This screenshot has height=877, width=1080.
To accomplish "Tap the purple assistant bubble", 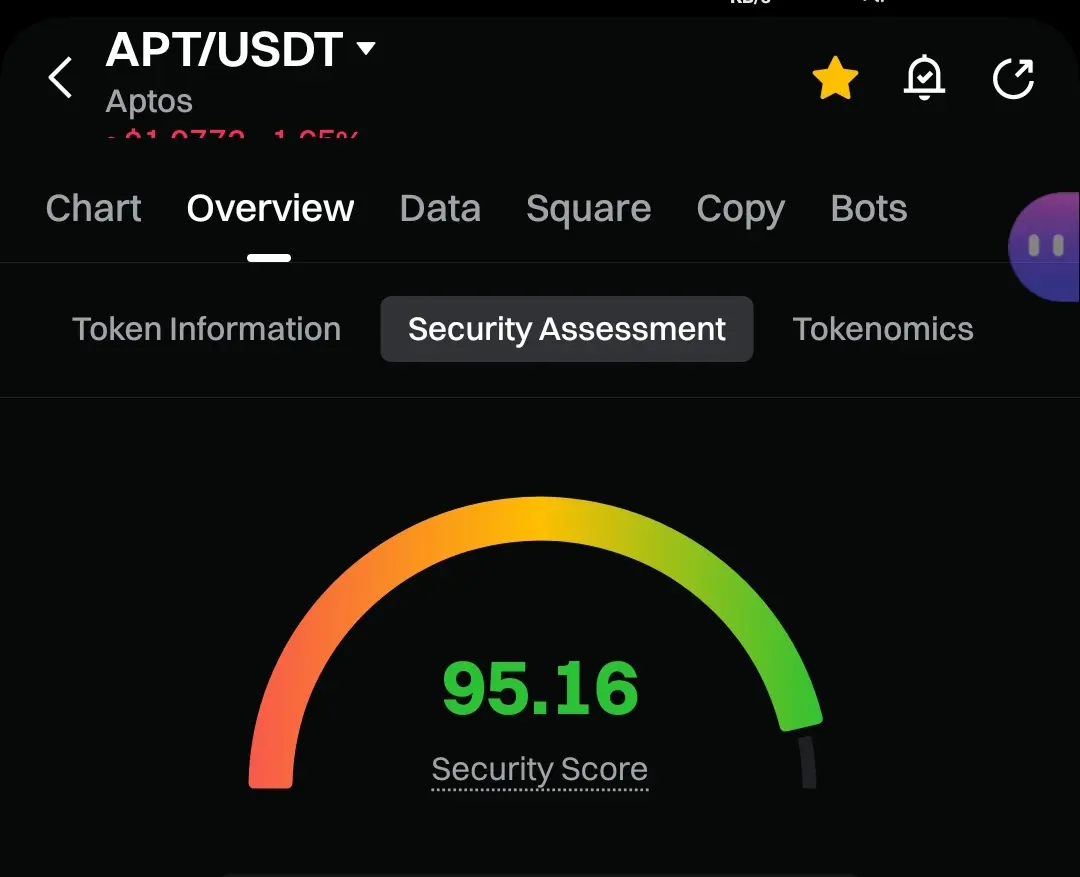I will click(x=1044, y=247).
